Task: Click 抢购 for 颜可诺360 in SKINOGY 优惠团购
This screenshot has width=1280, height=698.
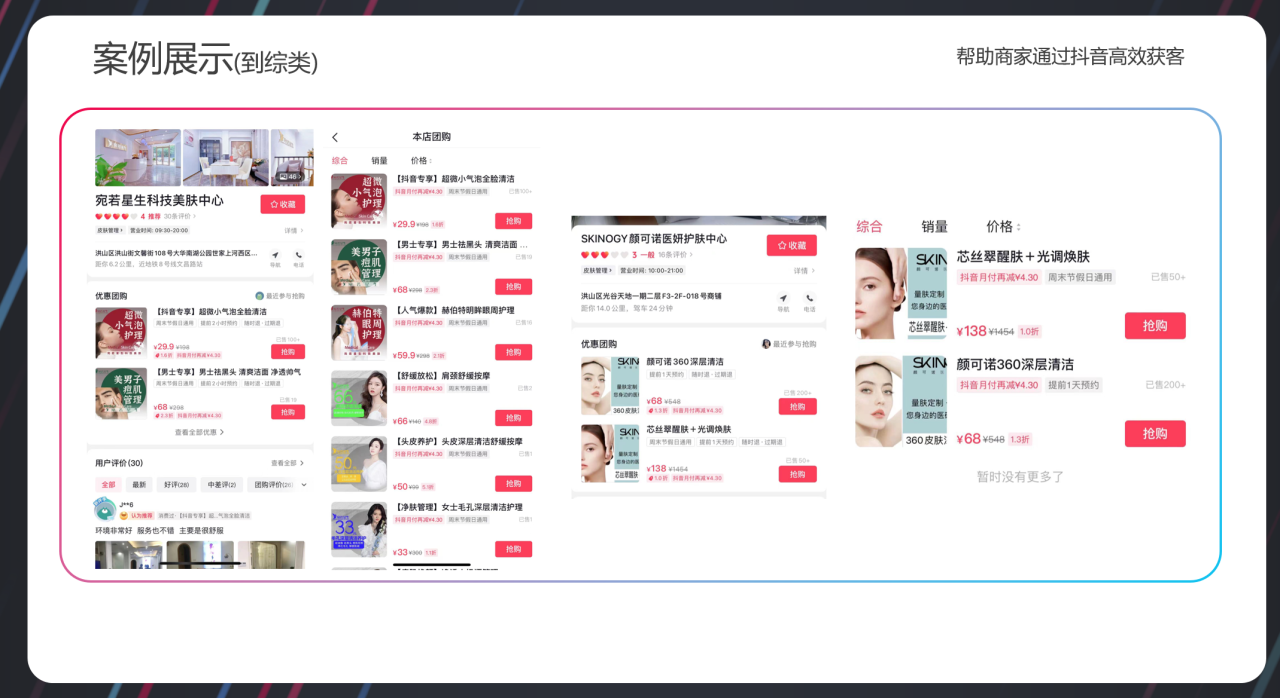Action: click(x=797, y=406)
